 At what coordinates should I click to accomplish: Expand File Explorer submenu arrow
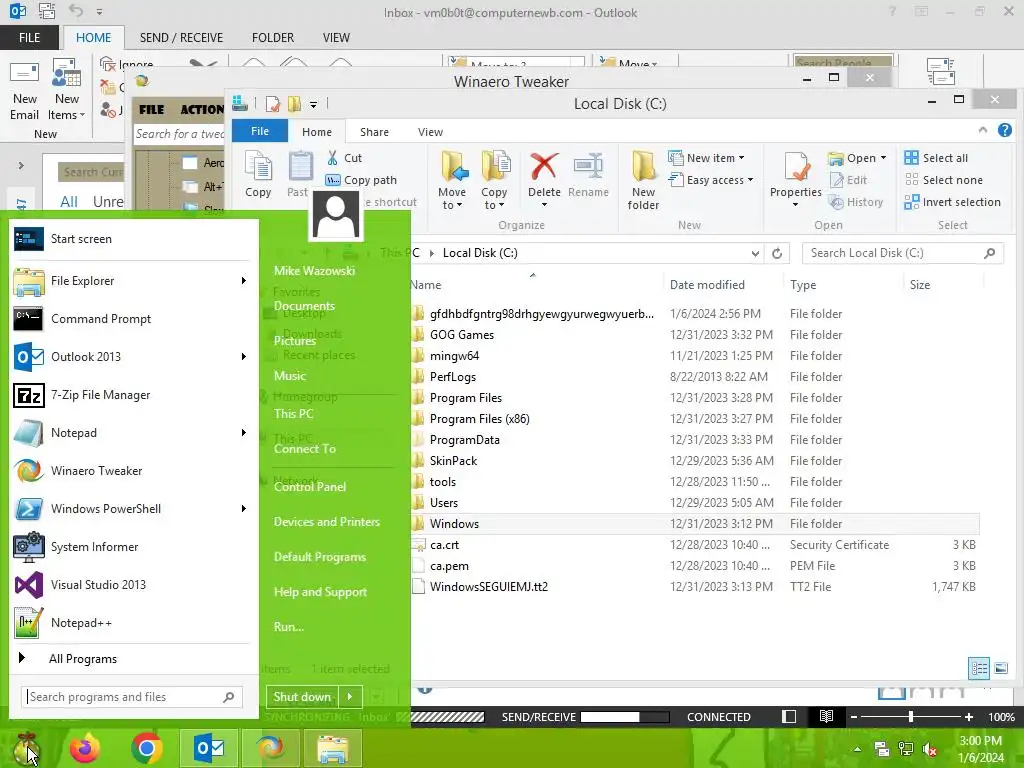click(x=244, y=281)
